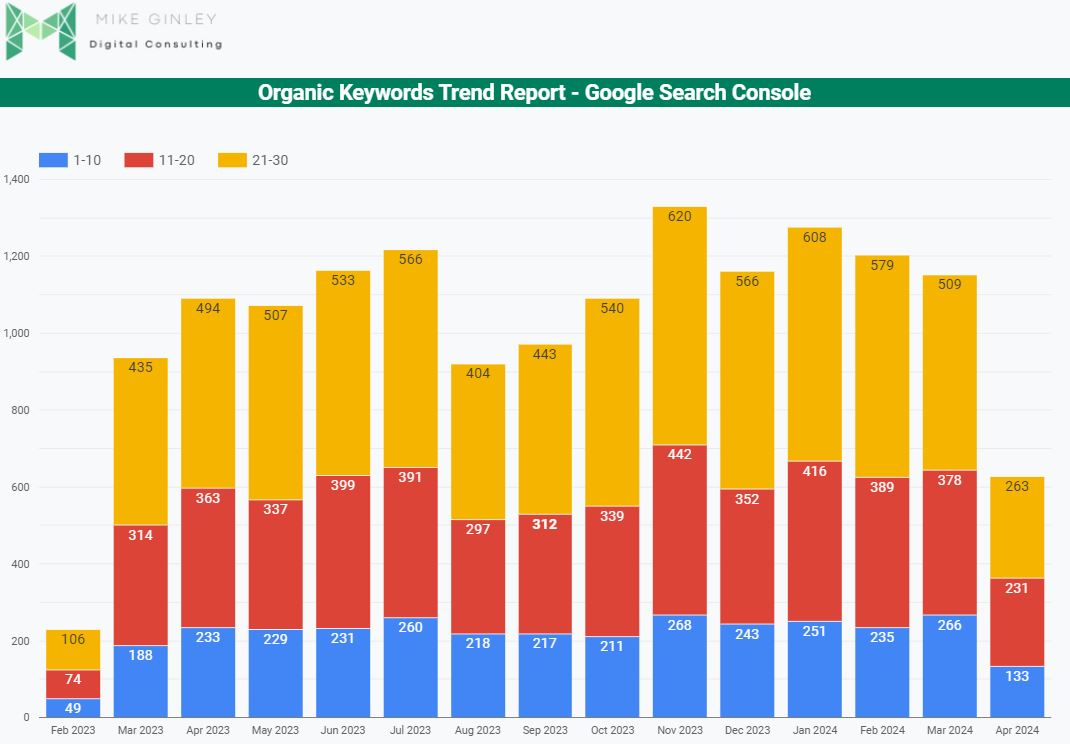Click the Nov 2023 red segment labeled 442
This screenshot has width=1070, height=744.
click(x=680, y=530)
